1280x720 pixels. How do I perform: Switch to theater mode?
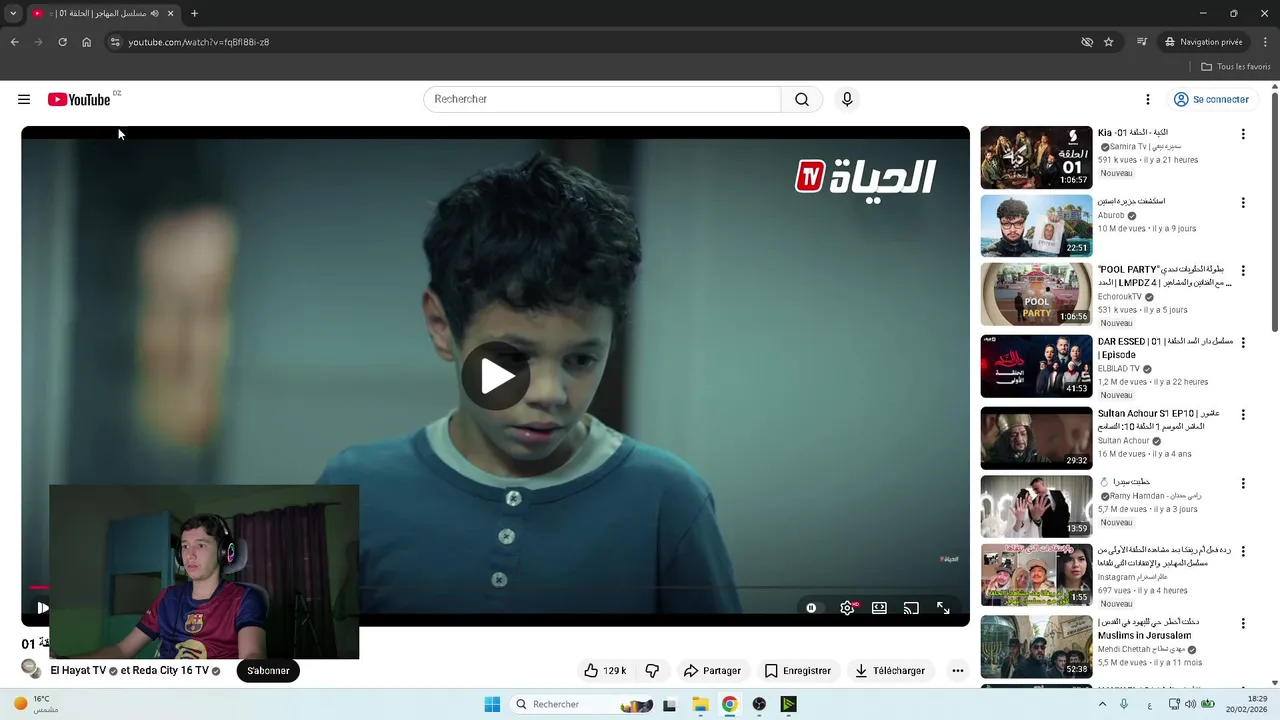[879, 608]
